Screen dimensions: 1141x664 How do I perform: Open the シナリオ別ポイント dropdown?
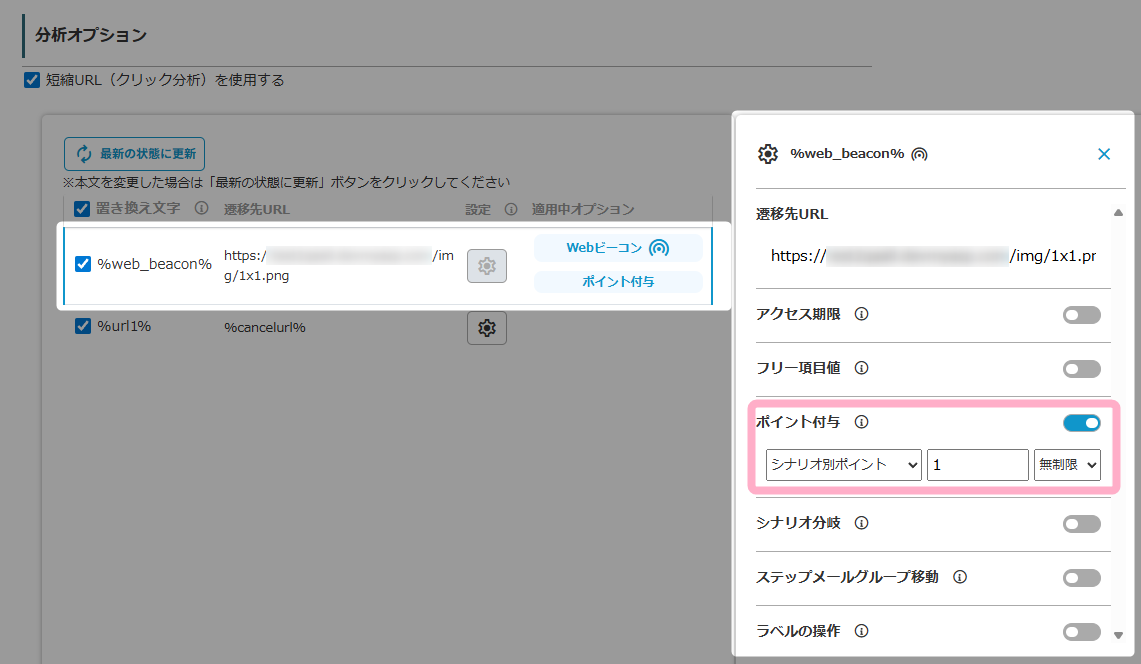[843, 465]
